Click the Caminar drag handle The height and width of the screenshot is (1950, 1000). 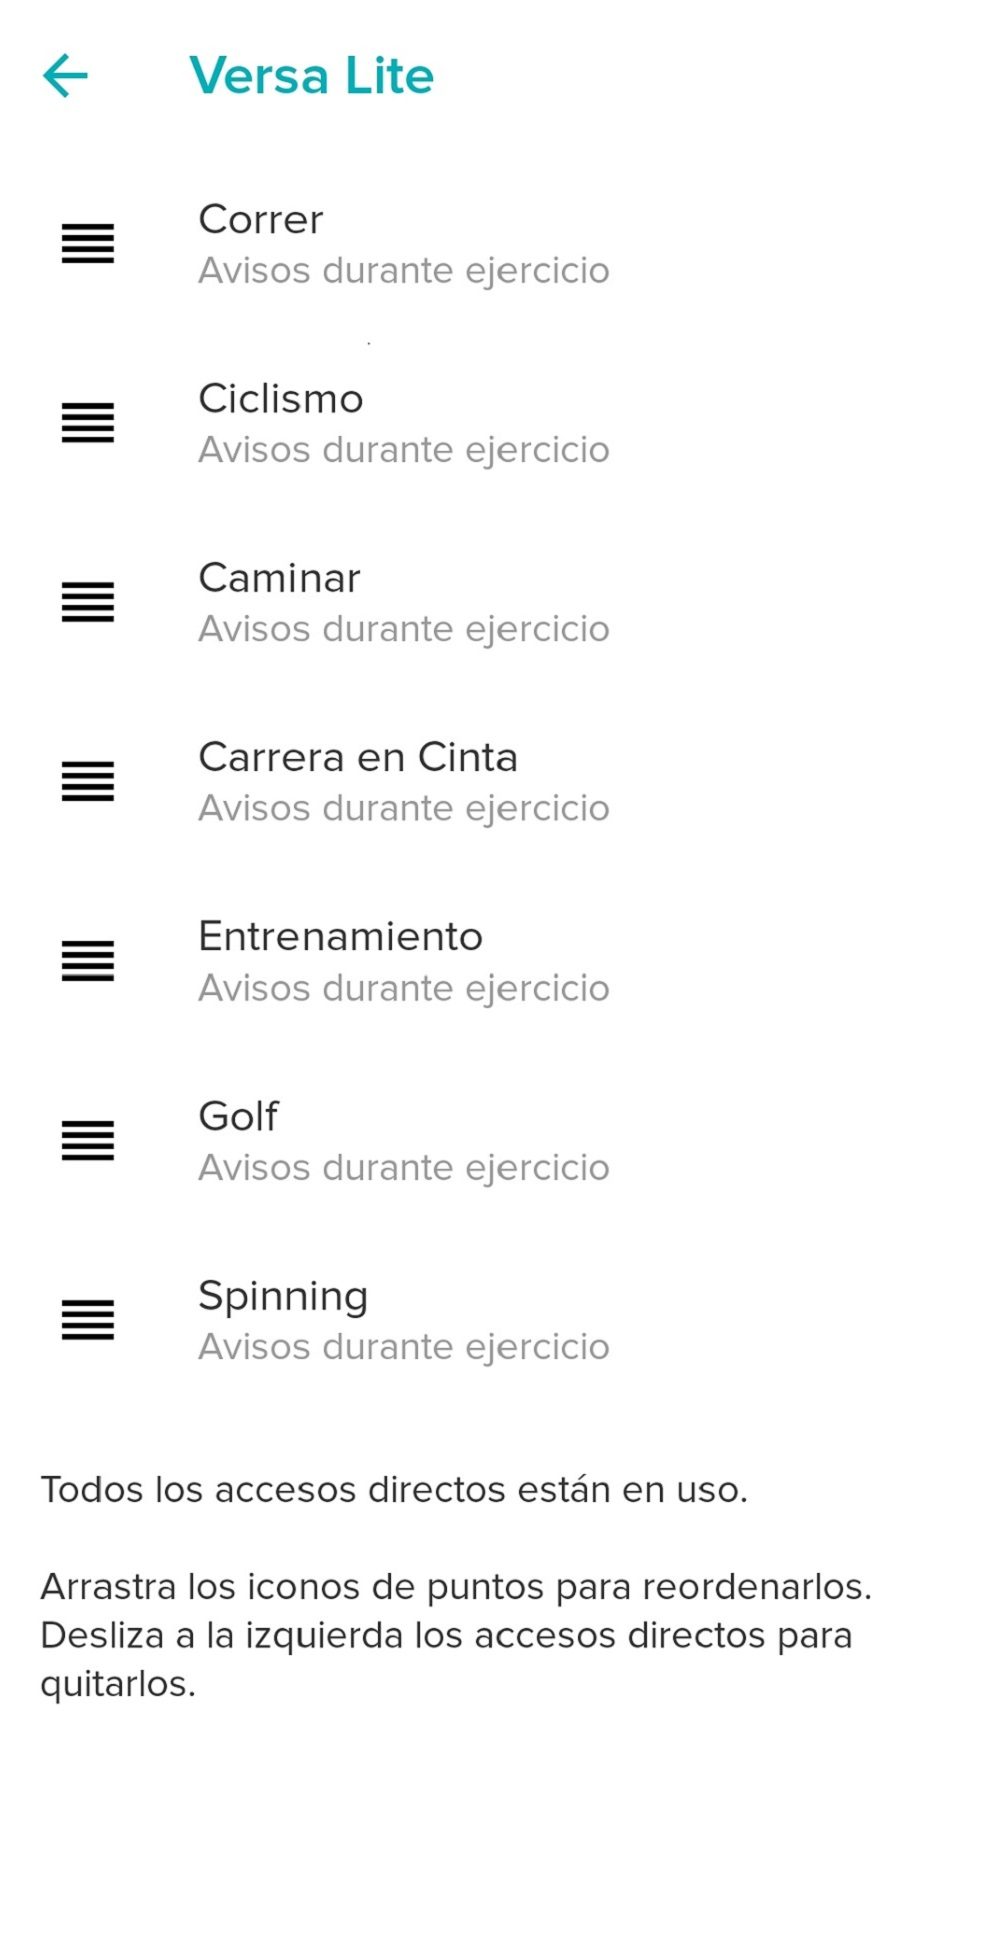[x=88, y=602]
